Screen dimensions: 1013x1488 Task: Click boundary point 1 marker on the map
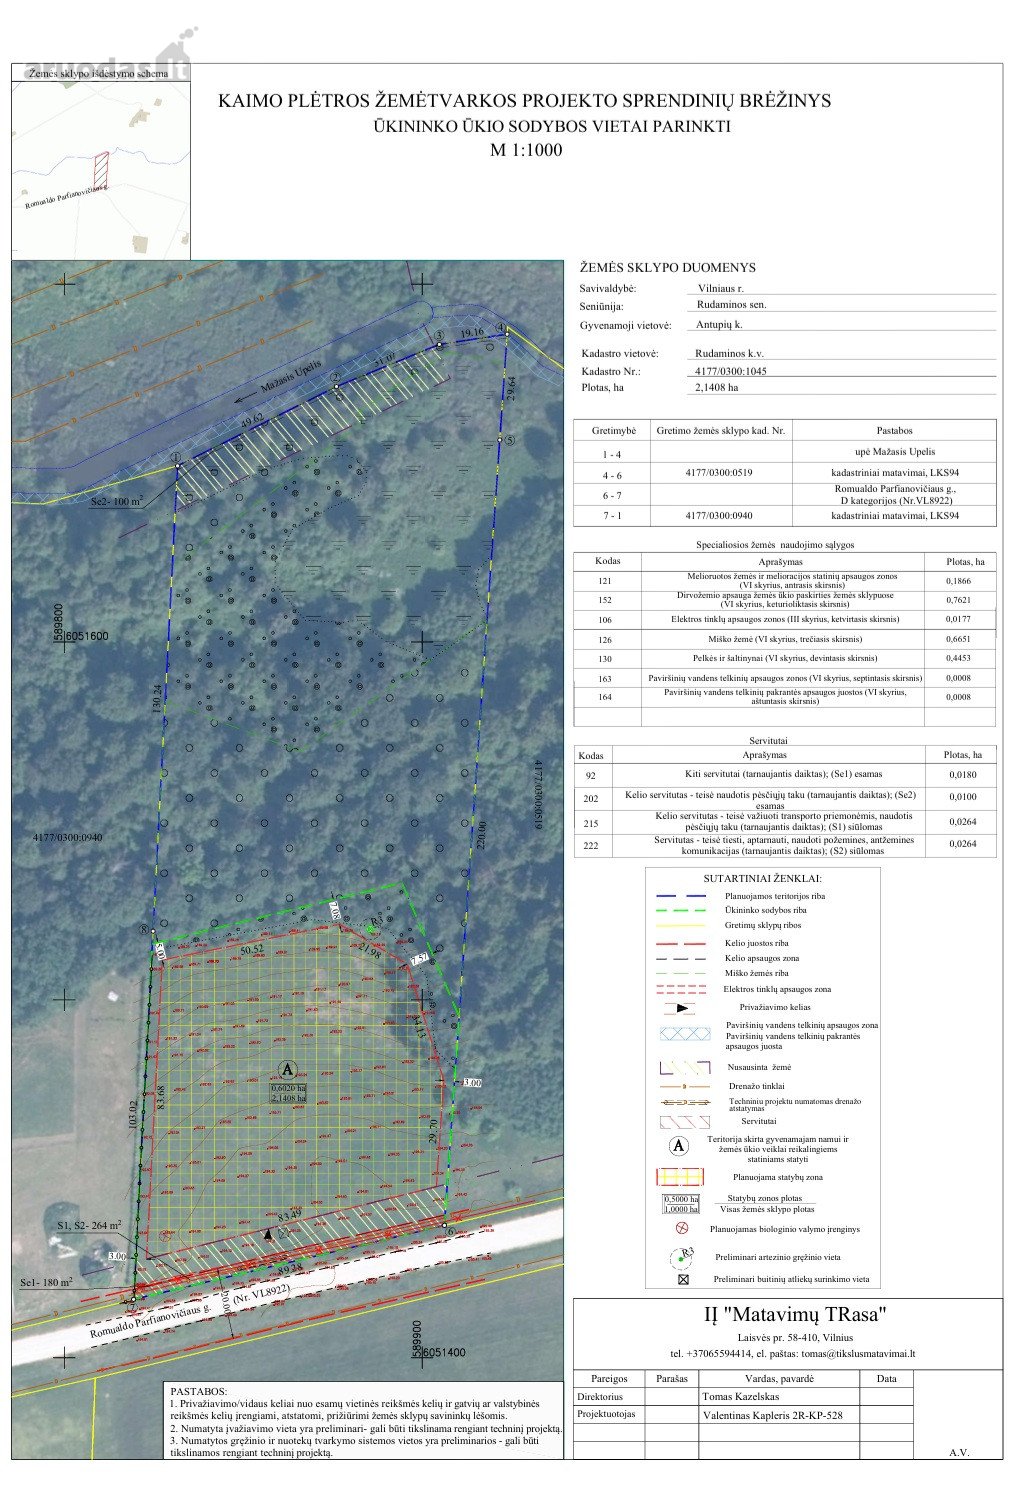click(x=176, y=458)
